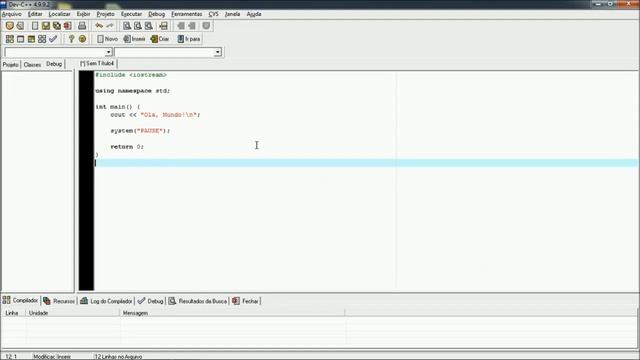Click the Rebuild All icon
Screen dimensions: 640x360
pos(42,39)
